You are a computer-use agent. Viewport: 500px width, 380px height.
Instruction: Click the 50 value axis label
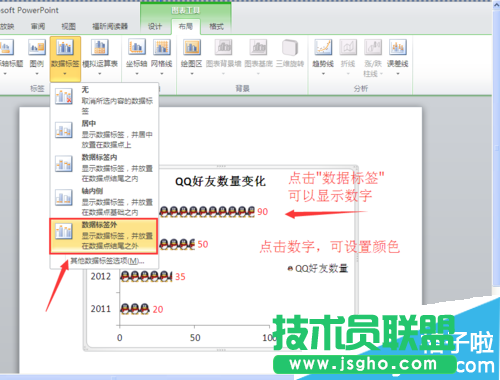tap(195, 338)
